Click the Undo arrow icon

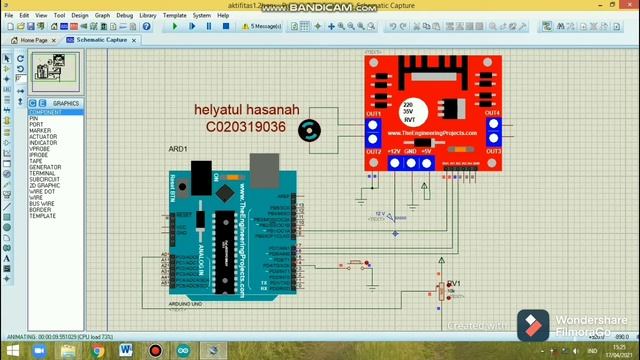click(393, 27)
